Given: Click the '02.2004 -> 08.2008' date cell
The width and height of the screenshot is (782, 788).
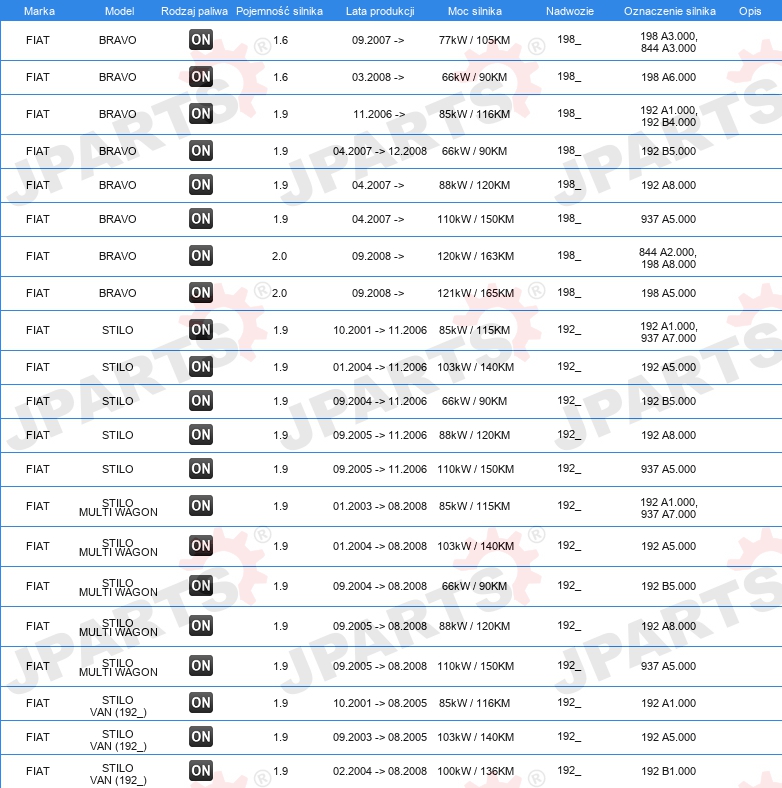Looking at the screenshot, I should click(x=380, y=771).
